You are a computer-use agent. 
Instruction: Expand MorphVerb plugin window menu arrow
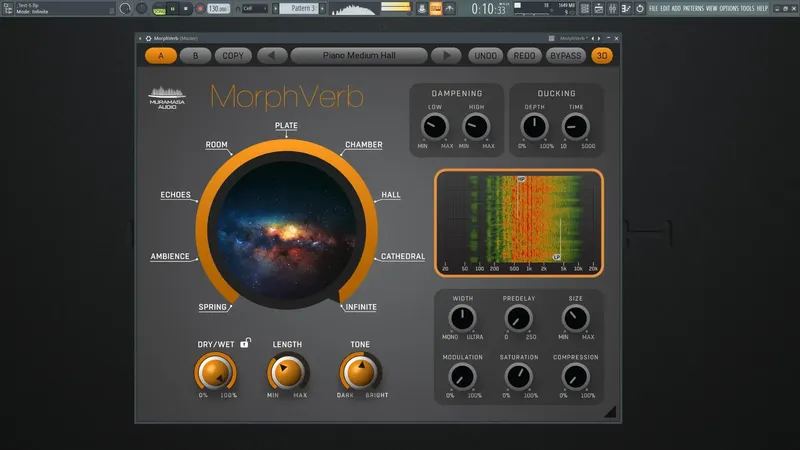pyautogui.click(x=140, y=38)
